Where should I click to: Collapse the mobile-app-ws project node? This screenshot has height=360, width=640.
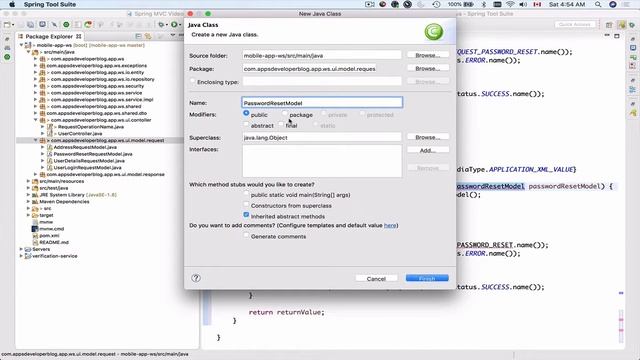click(22, 45)
